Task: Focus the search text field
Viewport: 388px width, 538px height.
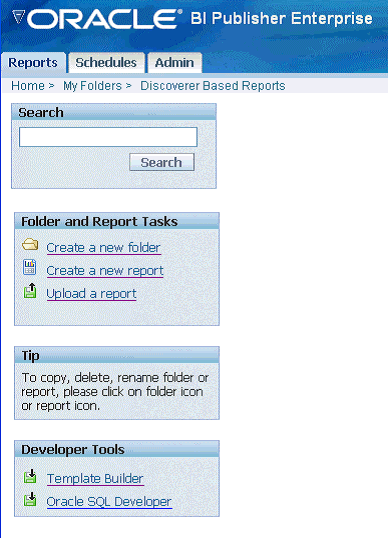Action: tap(108, 137)
